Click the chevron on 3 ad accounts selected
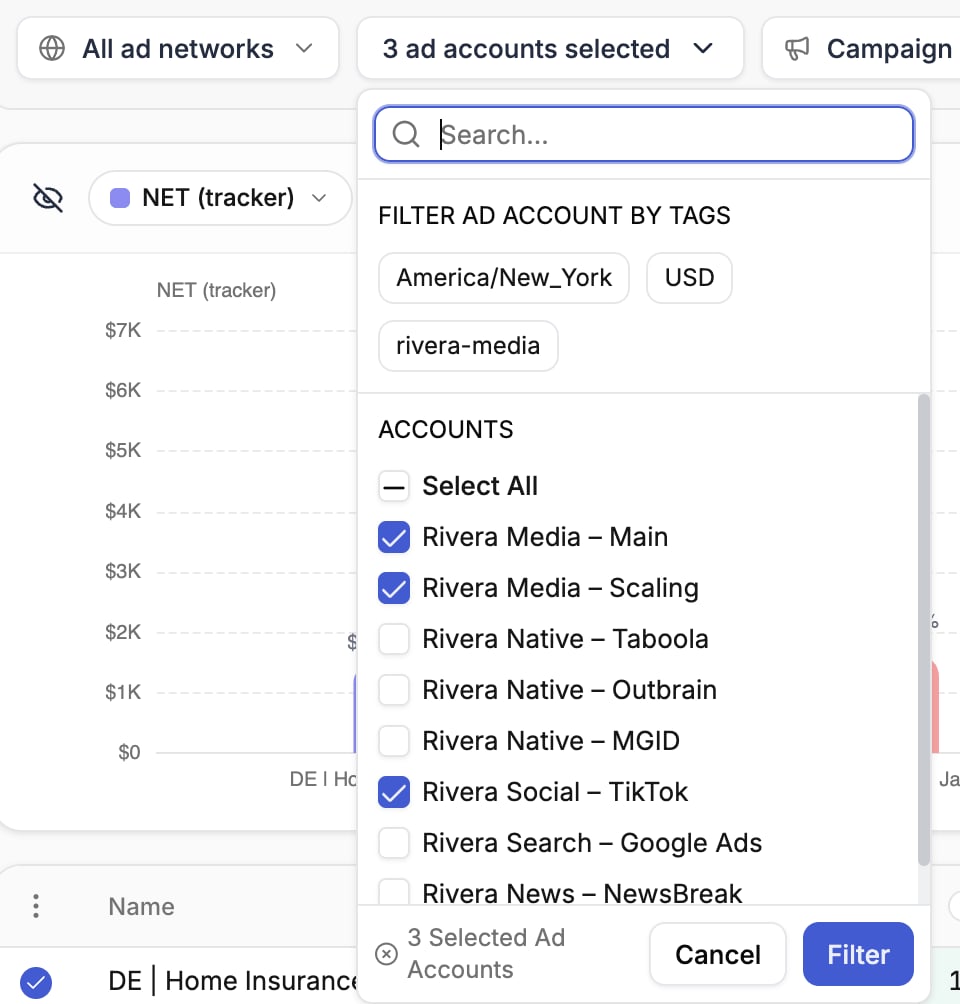Viewport: 960px width, 1004px height. click(703, 49)
